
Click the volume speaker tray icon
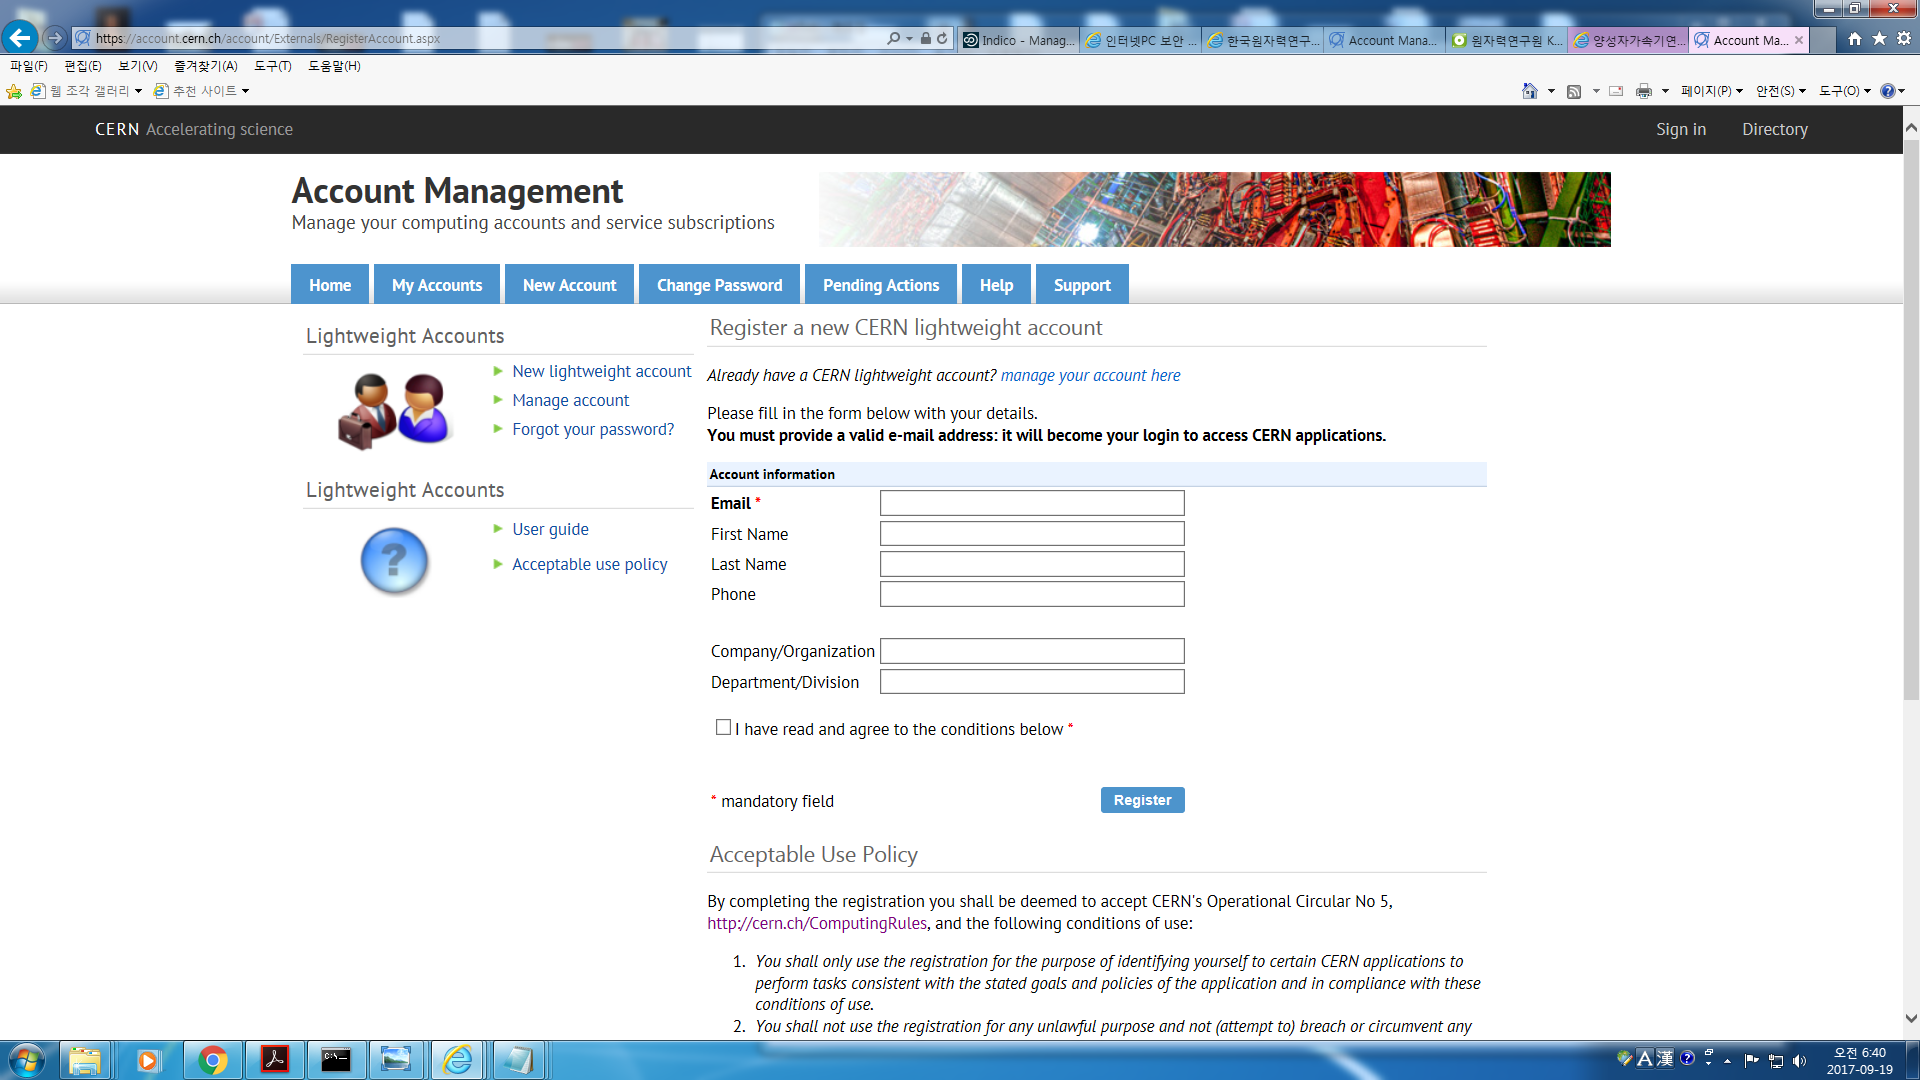tap(1800, 1061)
